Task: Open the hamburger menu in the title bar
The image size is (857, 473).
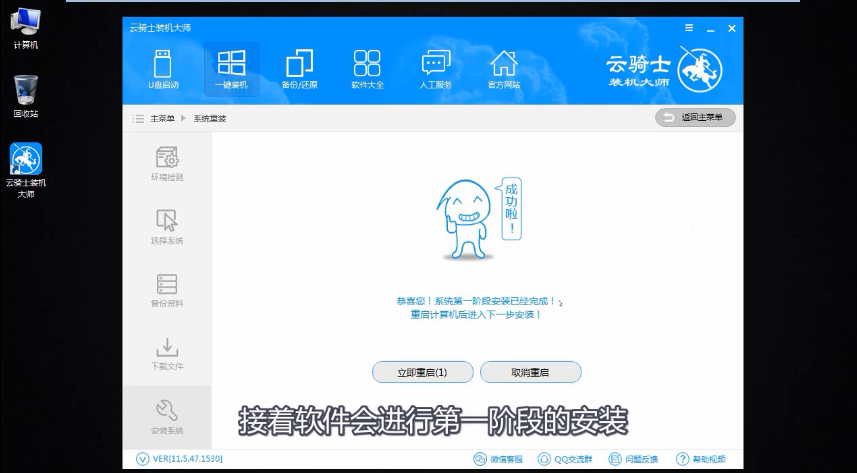Action: click(689, 28)
